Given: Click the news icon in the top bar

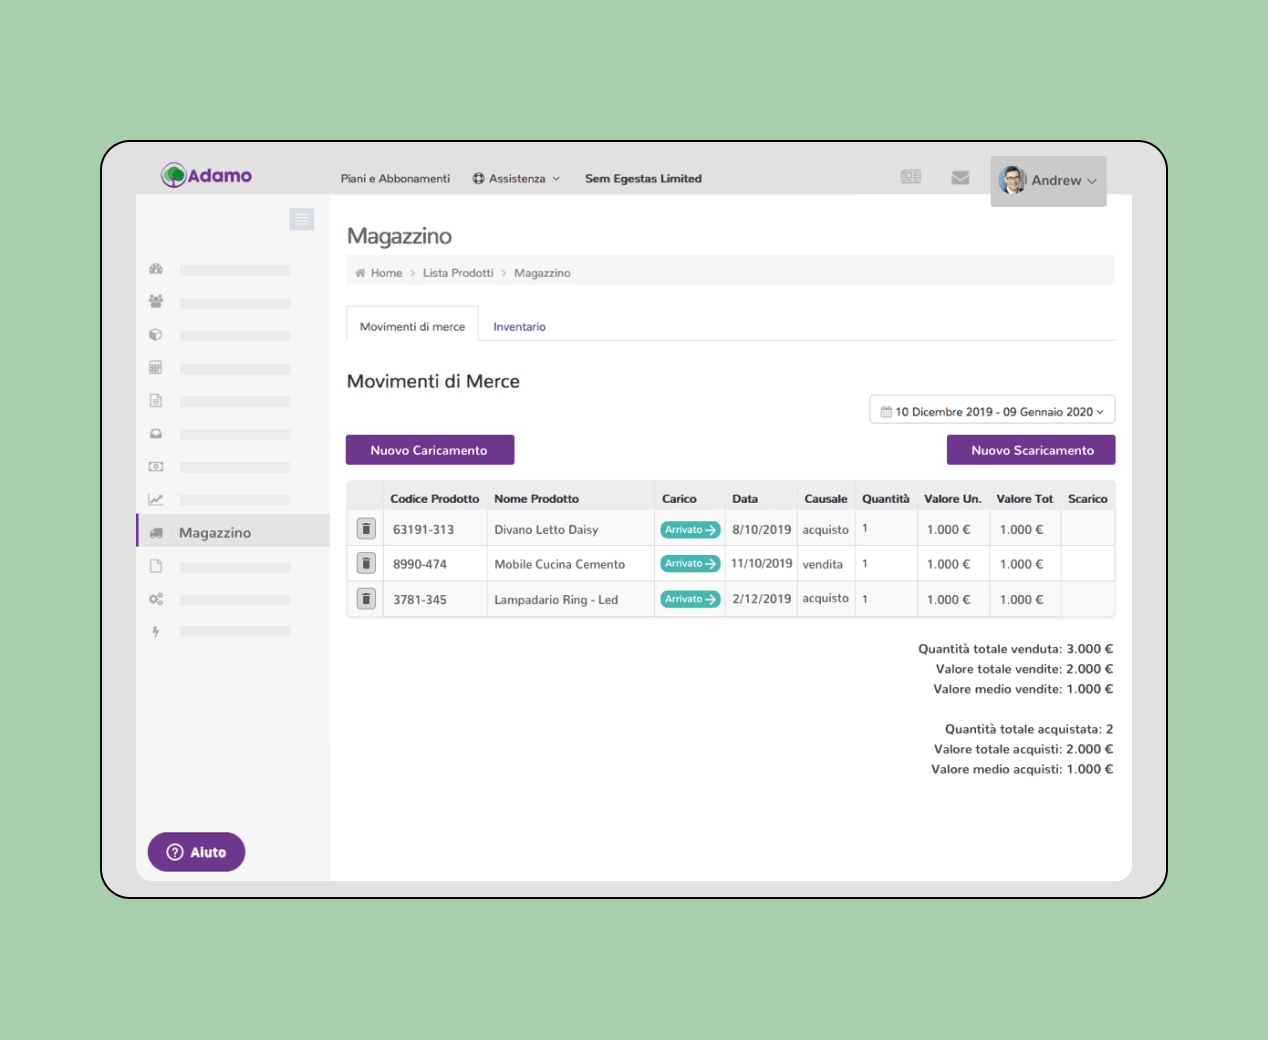Looking at the screenshot, I should point(910,176).
